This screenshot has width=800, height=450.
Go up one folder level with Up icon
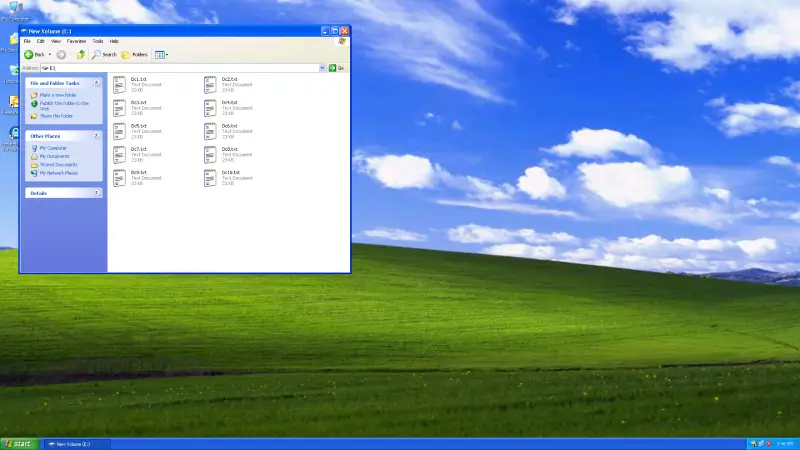81,55
